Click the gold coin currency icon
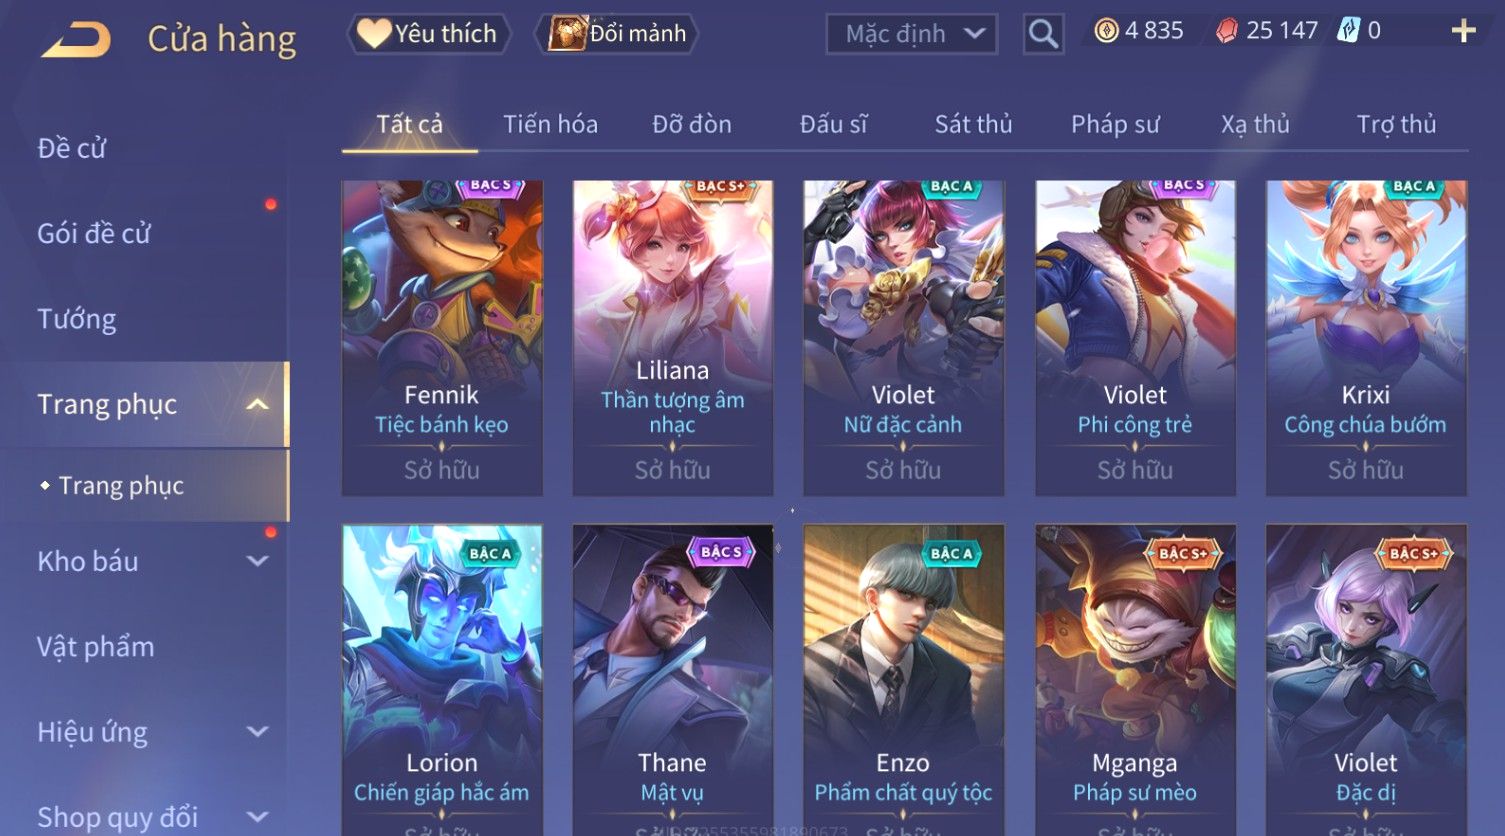Screen dimensions: 1505x836 pos(1106,31)
